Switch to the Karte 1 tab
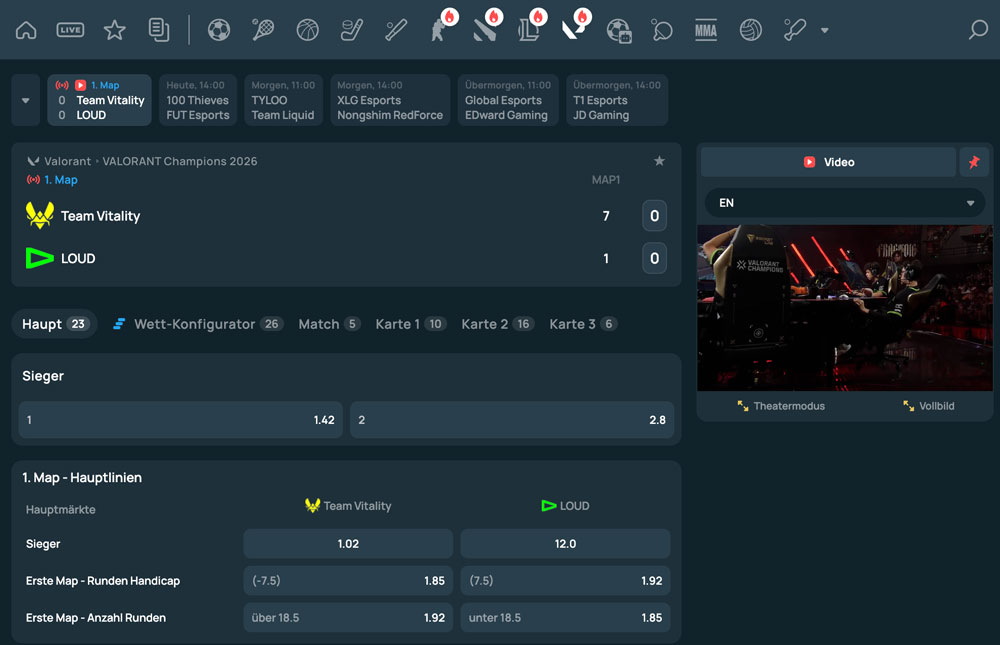The image size is (1000, 645). [410, 324]
